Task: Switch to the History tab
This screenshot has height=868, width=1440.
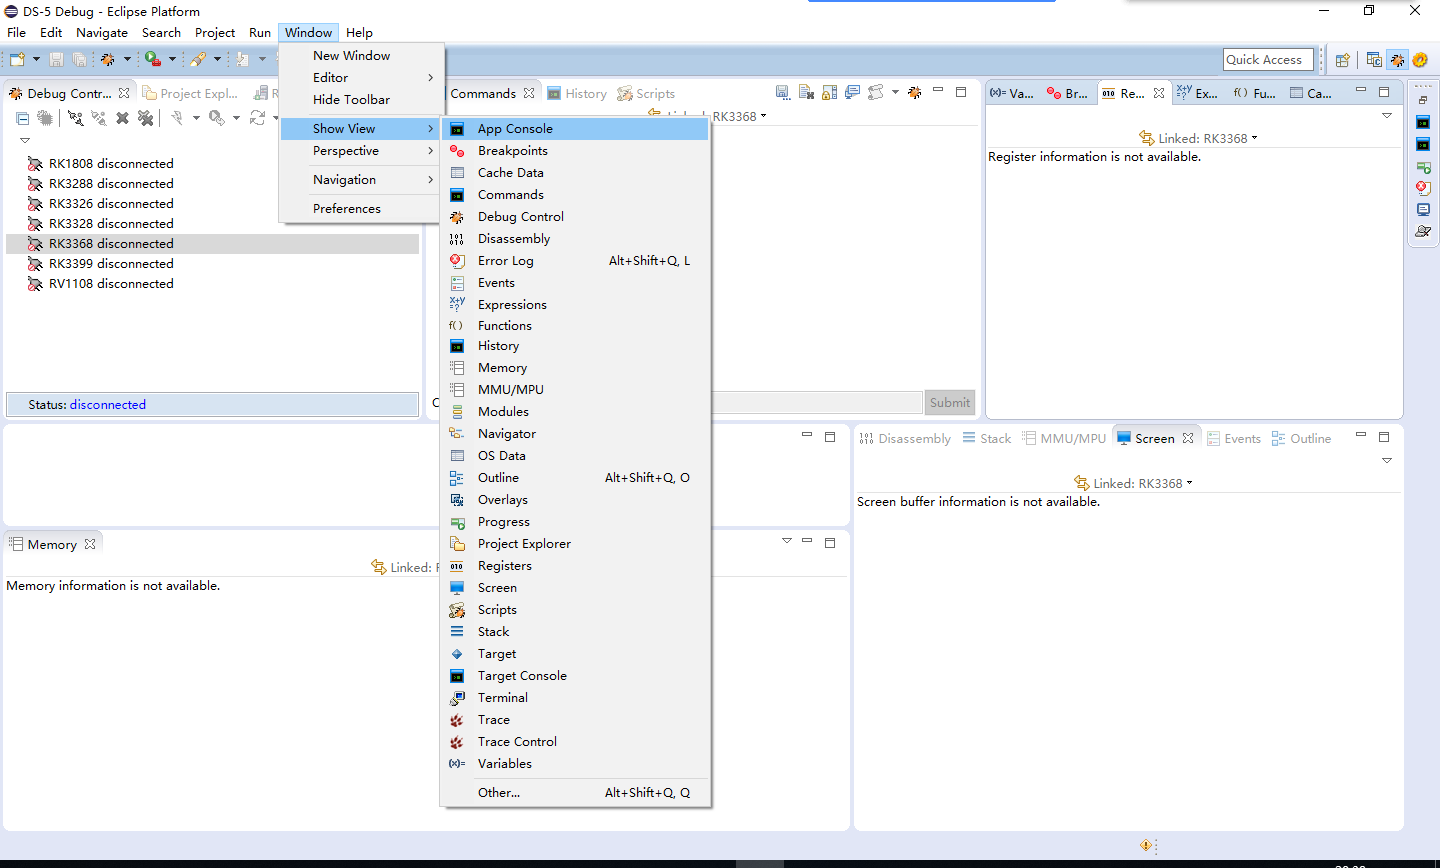Action: click(577, 94)
